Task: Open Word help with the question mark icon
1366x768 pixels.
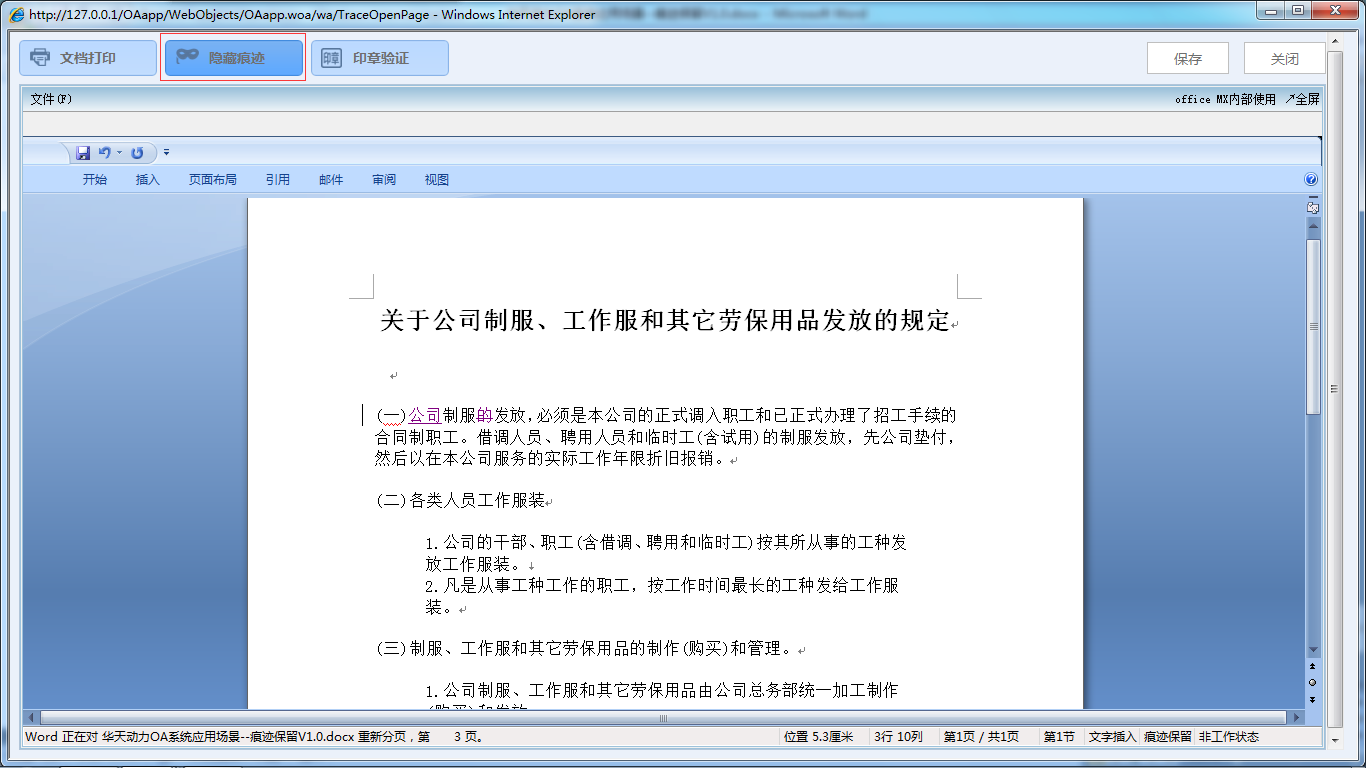Action: click(1310, 179)
